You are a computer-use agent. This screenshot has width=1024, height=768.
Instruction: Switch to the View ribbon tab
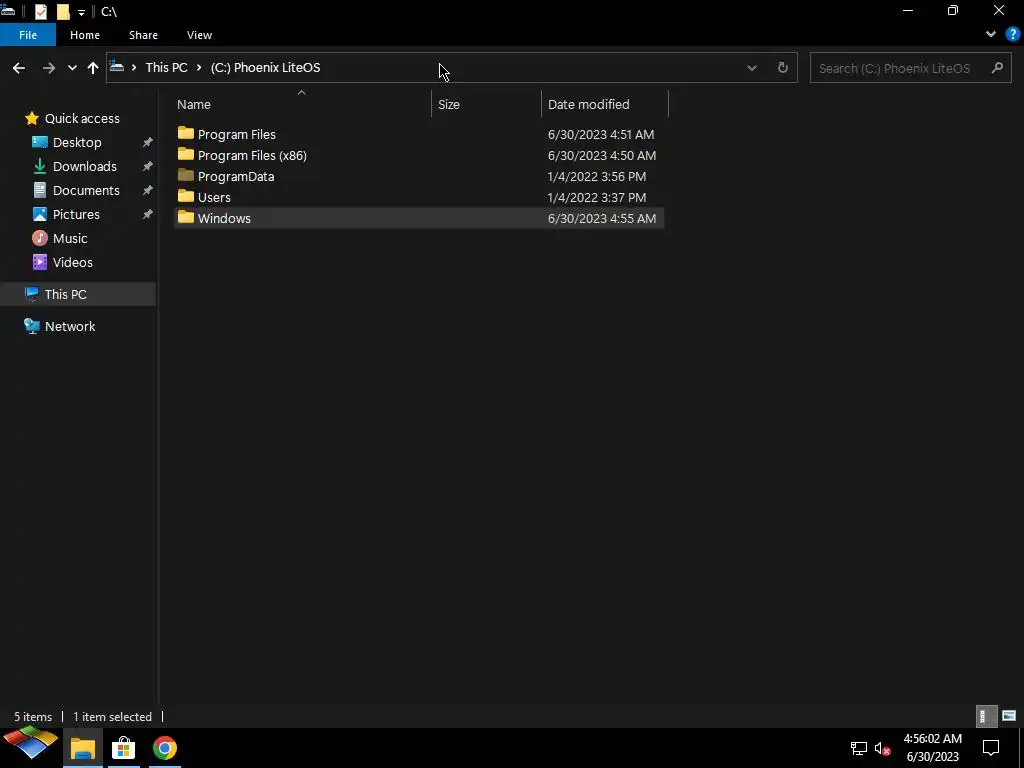[x=199, y=35]
